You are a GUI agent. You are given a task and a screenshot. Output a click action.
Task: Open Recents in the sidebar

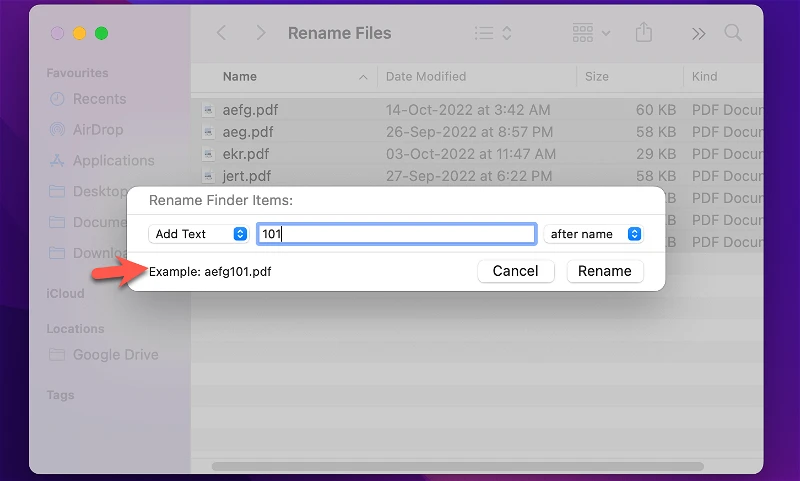99,99
